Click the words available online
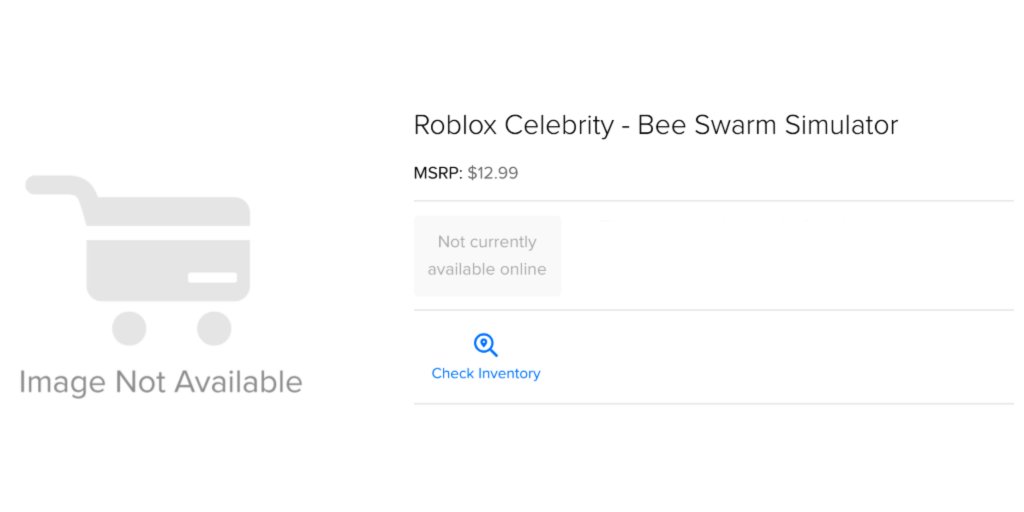1024x512 pixels. coord(487,269)
